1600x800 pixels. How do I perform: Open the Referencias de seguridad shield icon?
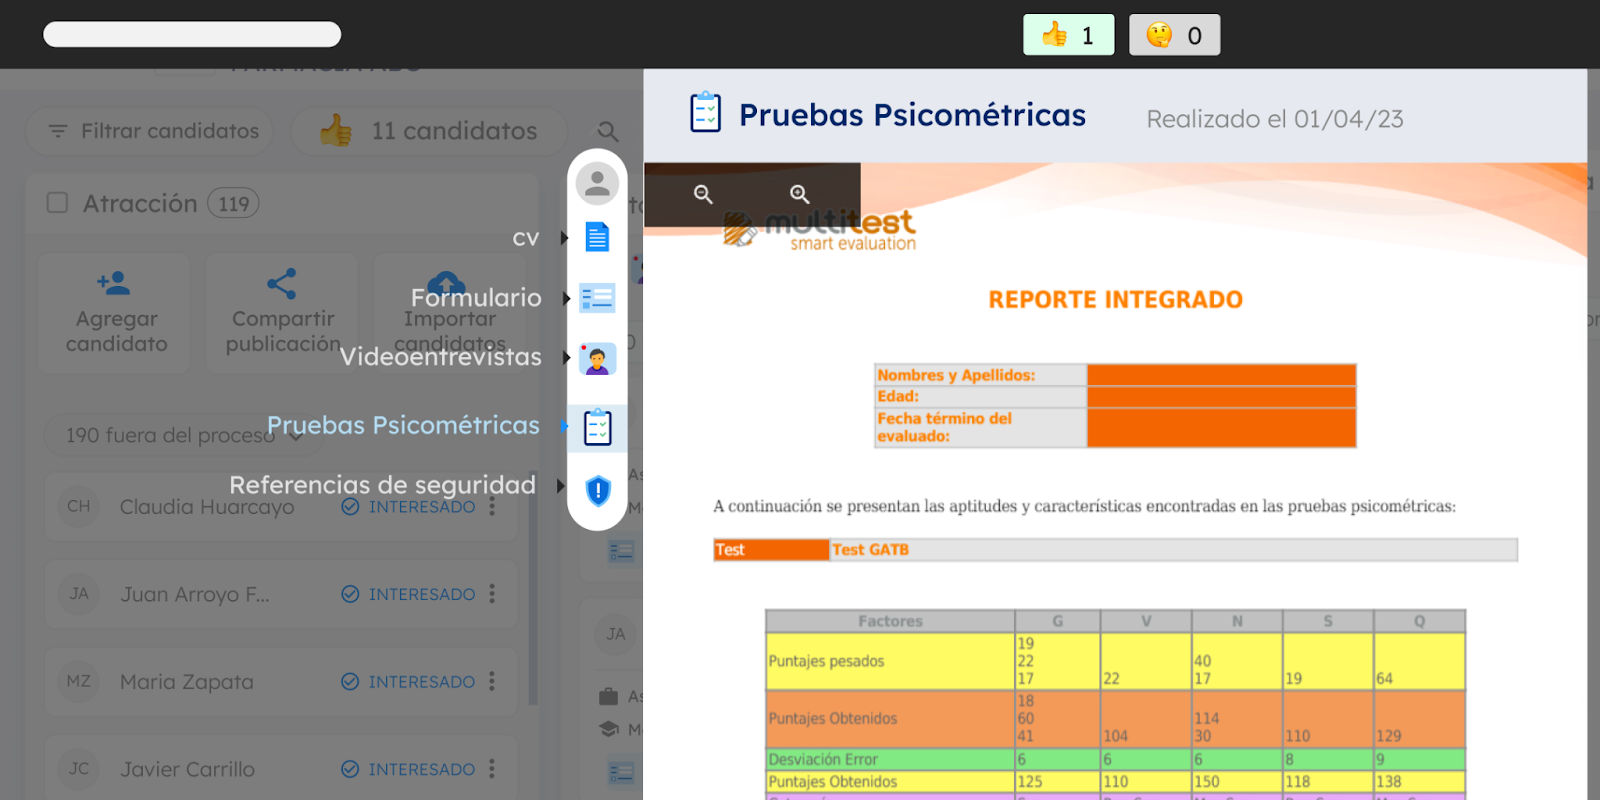[598, 490]
